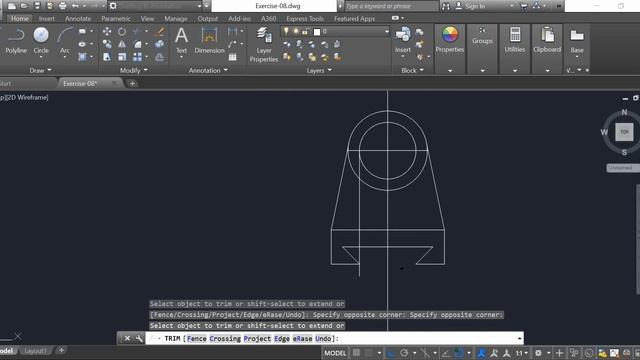The width and height of the screenshot is (640, 360).
Task: Click the Array tool icon
Action: (138, 57)
